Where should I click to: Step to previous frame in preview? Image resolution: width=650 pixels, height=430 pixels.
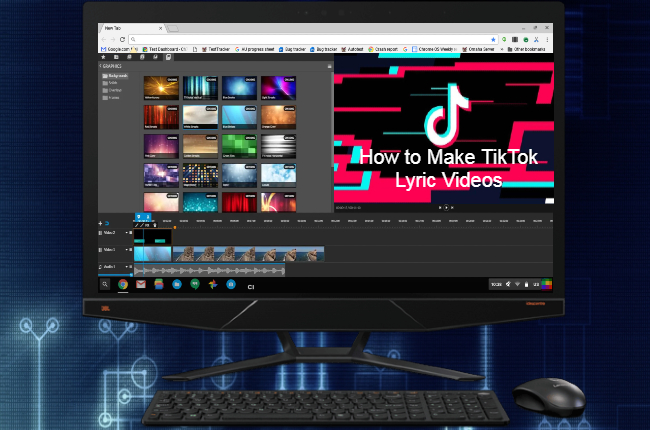coord(440,207)
